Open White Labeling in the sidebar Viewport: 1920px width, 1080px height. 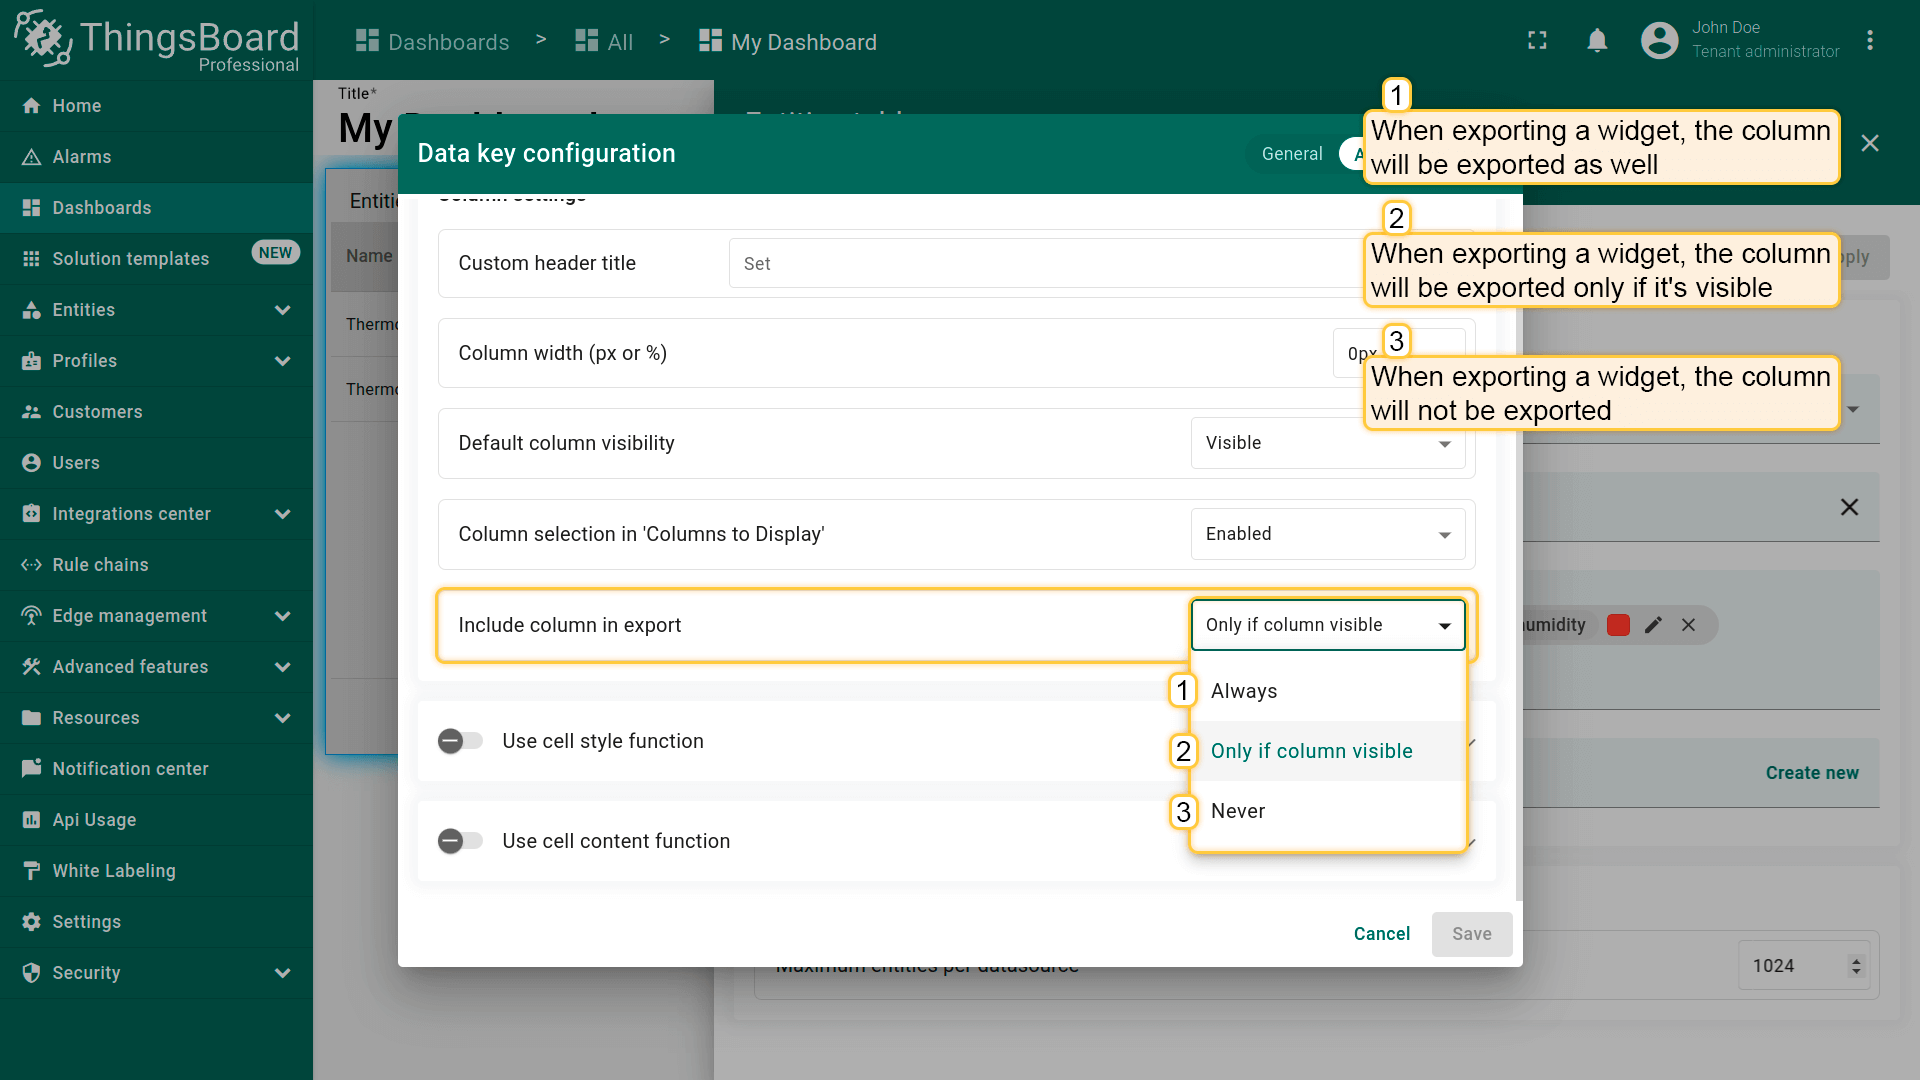(113, 871)
